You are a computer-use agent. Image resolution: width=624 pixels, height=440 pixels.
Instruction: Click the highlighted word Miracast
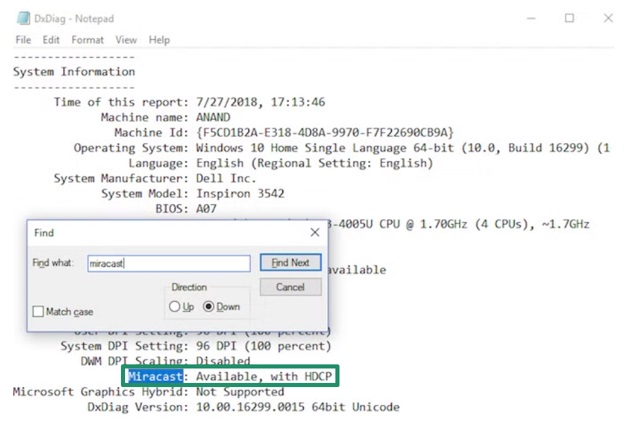[x=155, y=376]
